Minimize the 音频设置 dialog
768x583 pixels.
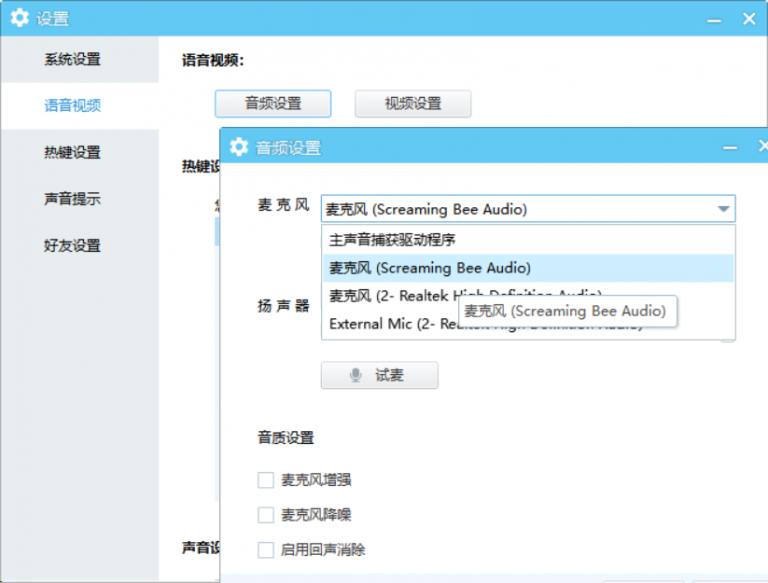732,147
